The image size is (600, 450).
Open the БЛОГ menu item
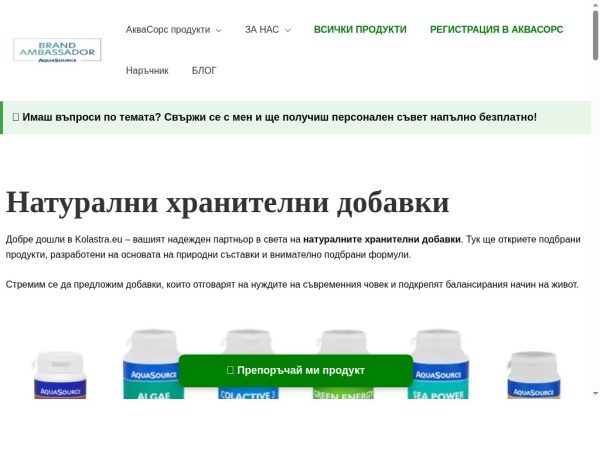pos(204,71)
